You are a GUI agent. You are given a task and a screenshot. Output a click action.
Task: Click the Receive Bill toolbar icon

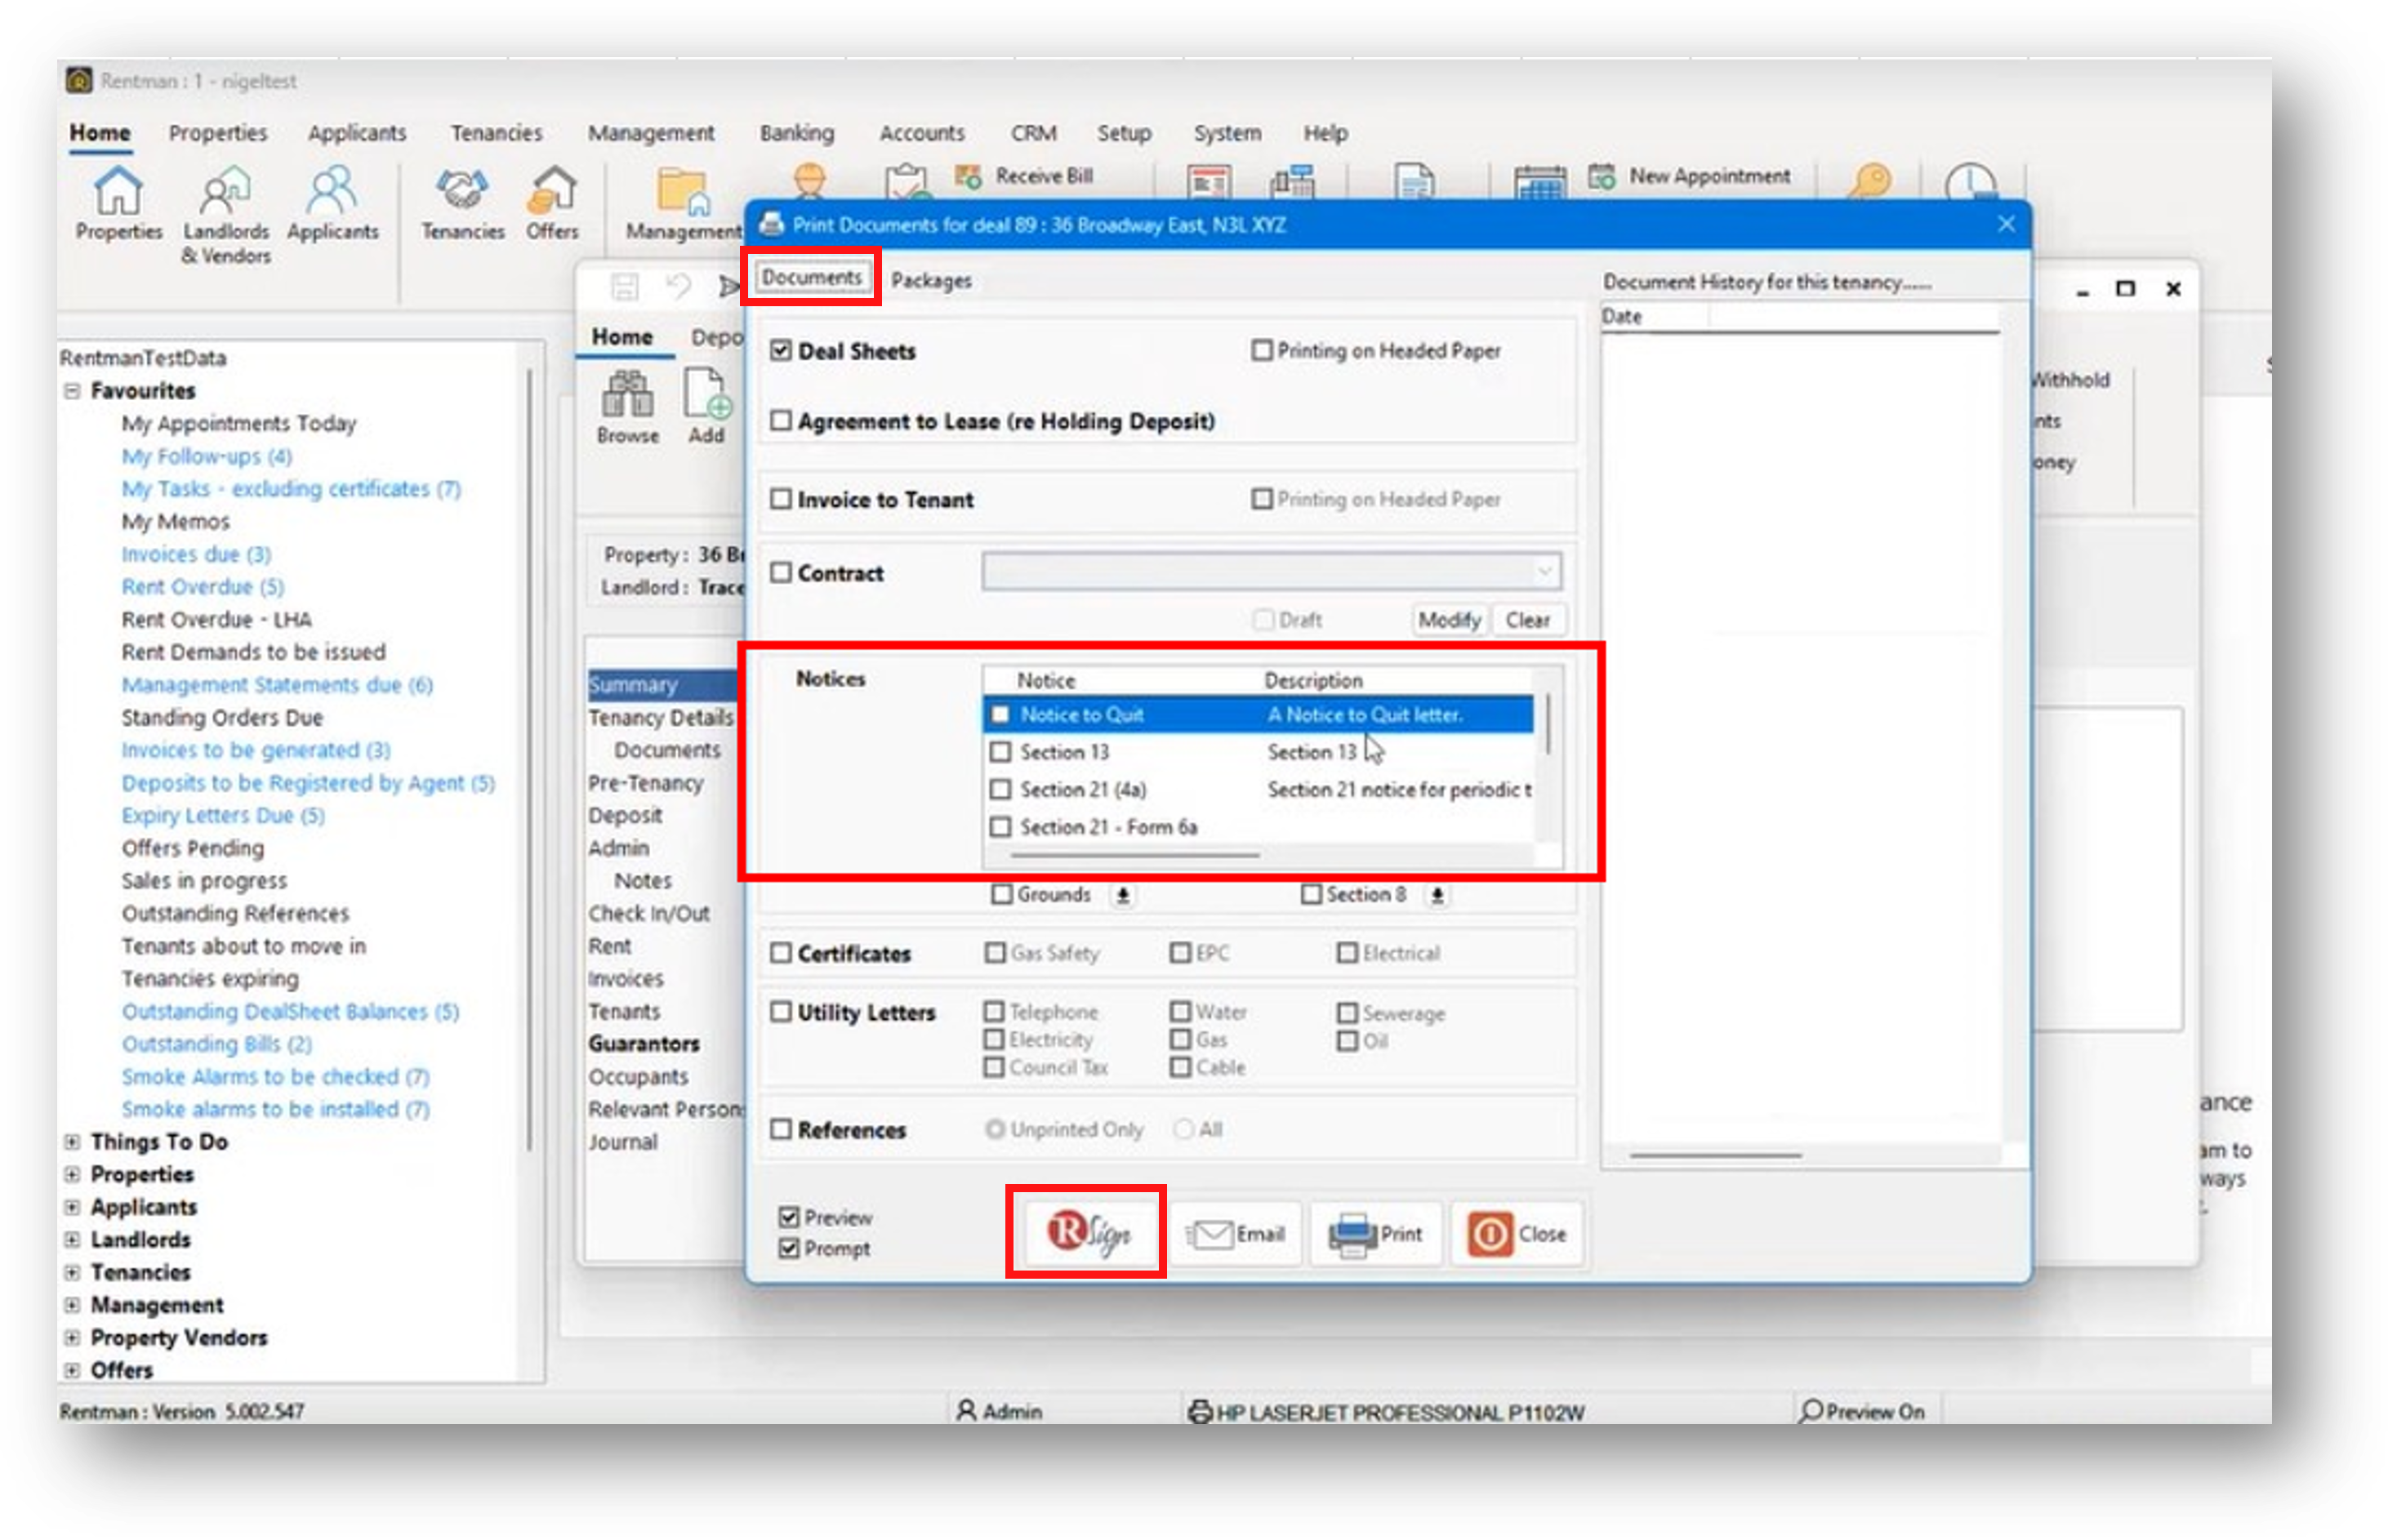(x=968, y=177)
